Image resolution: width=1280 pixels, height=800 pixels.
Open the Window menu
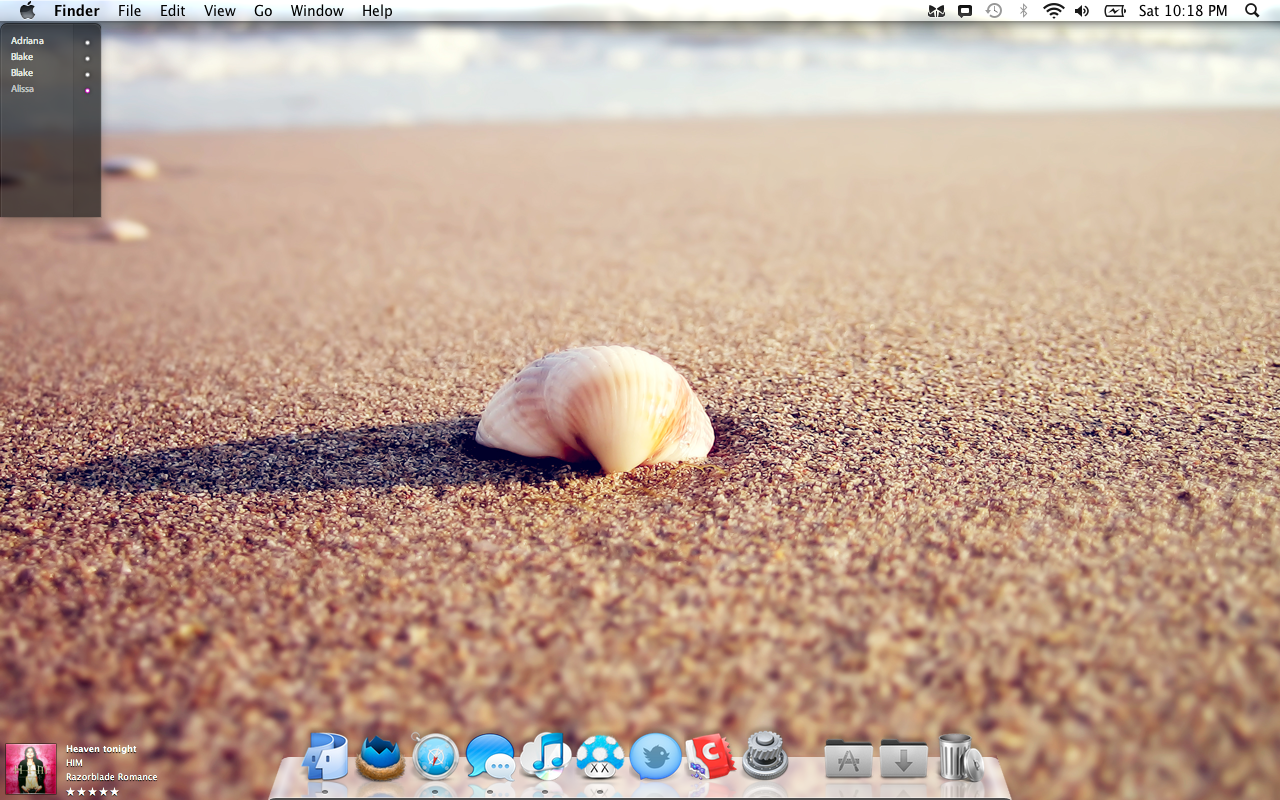click(x=317, y=11)
